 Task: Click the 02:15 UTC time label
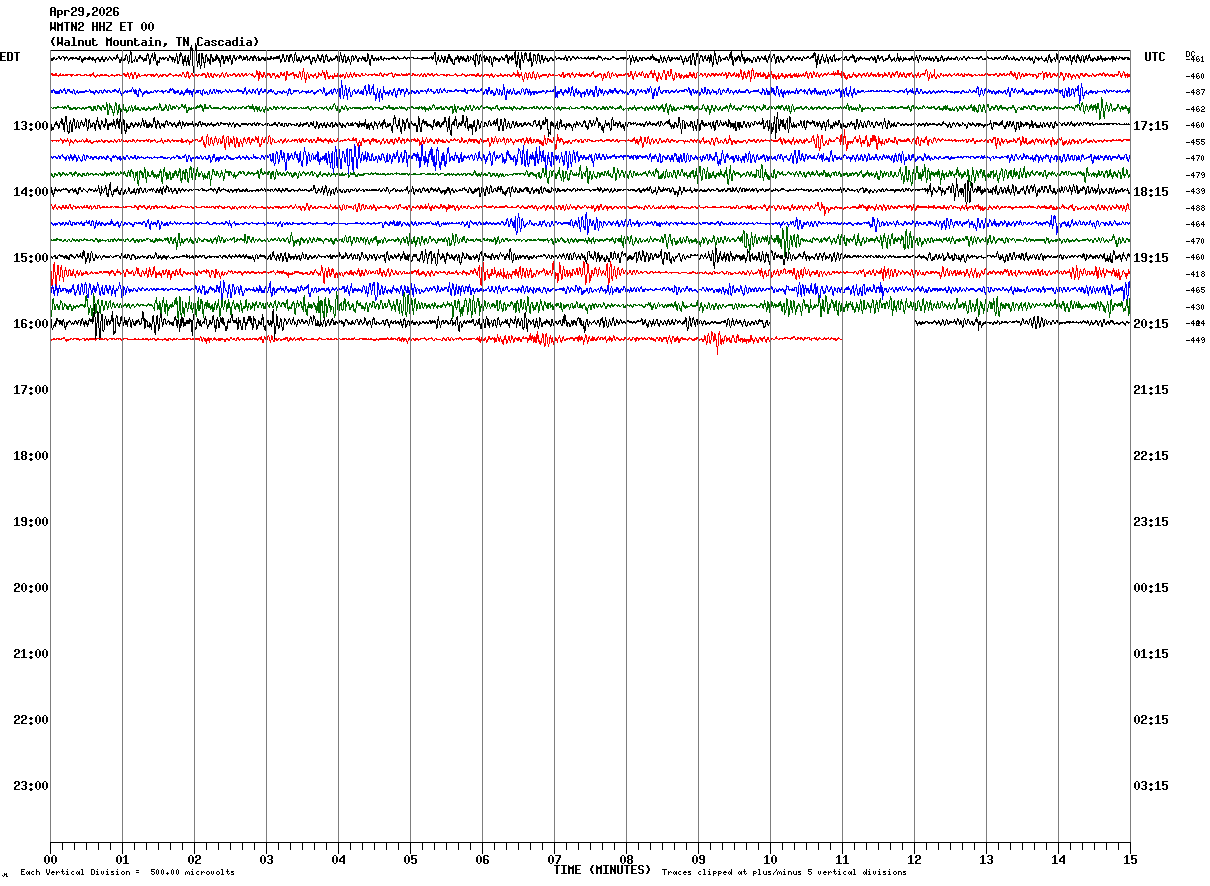1151,720
